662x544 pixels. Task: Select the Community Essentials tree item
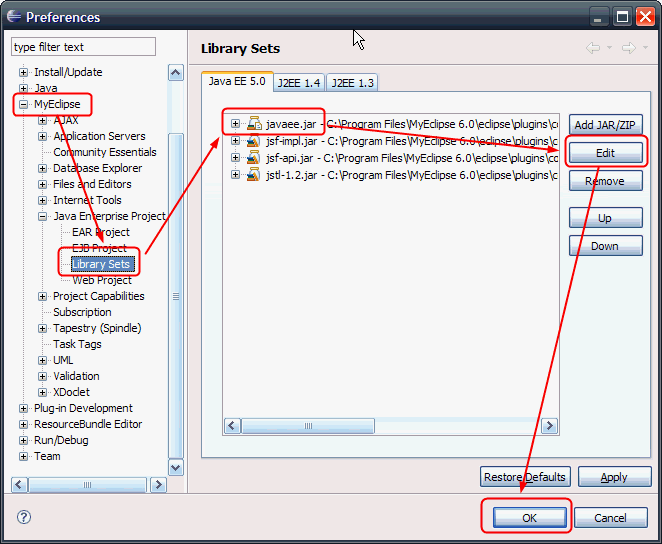pyautogui.click(x=105, y=152)
